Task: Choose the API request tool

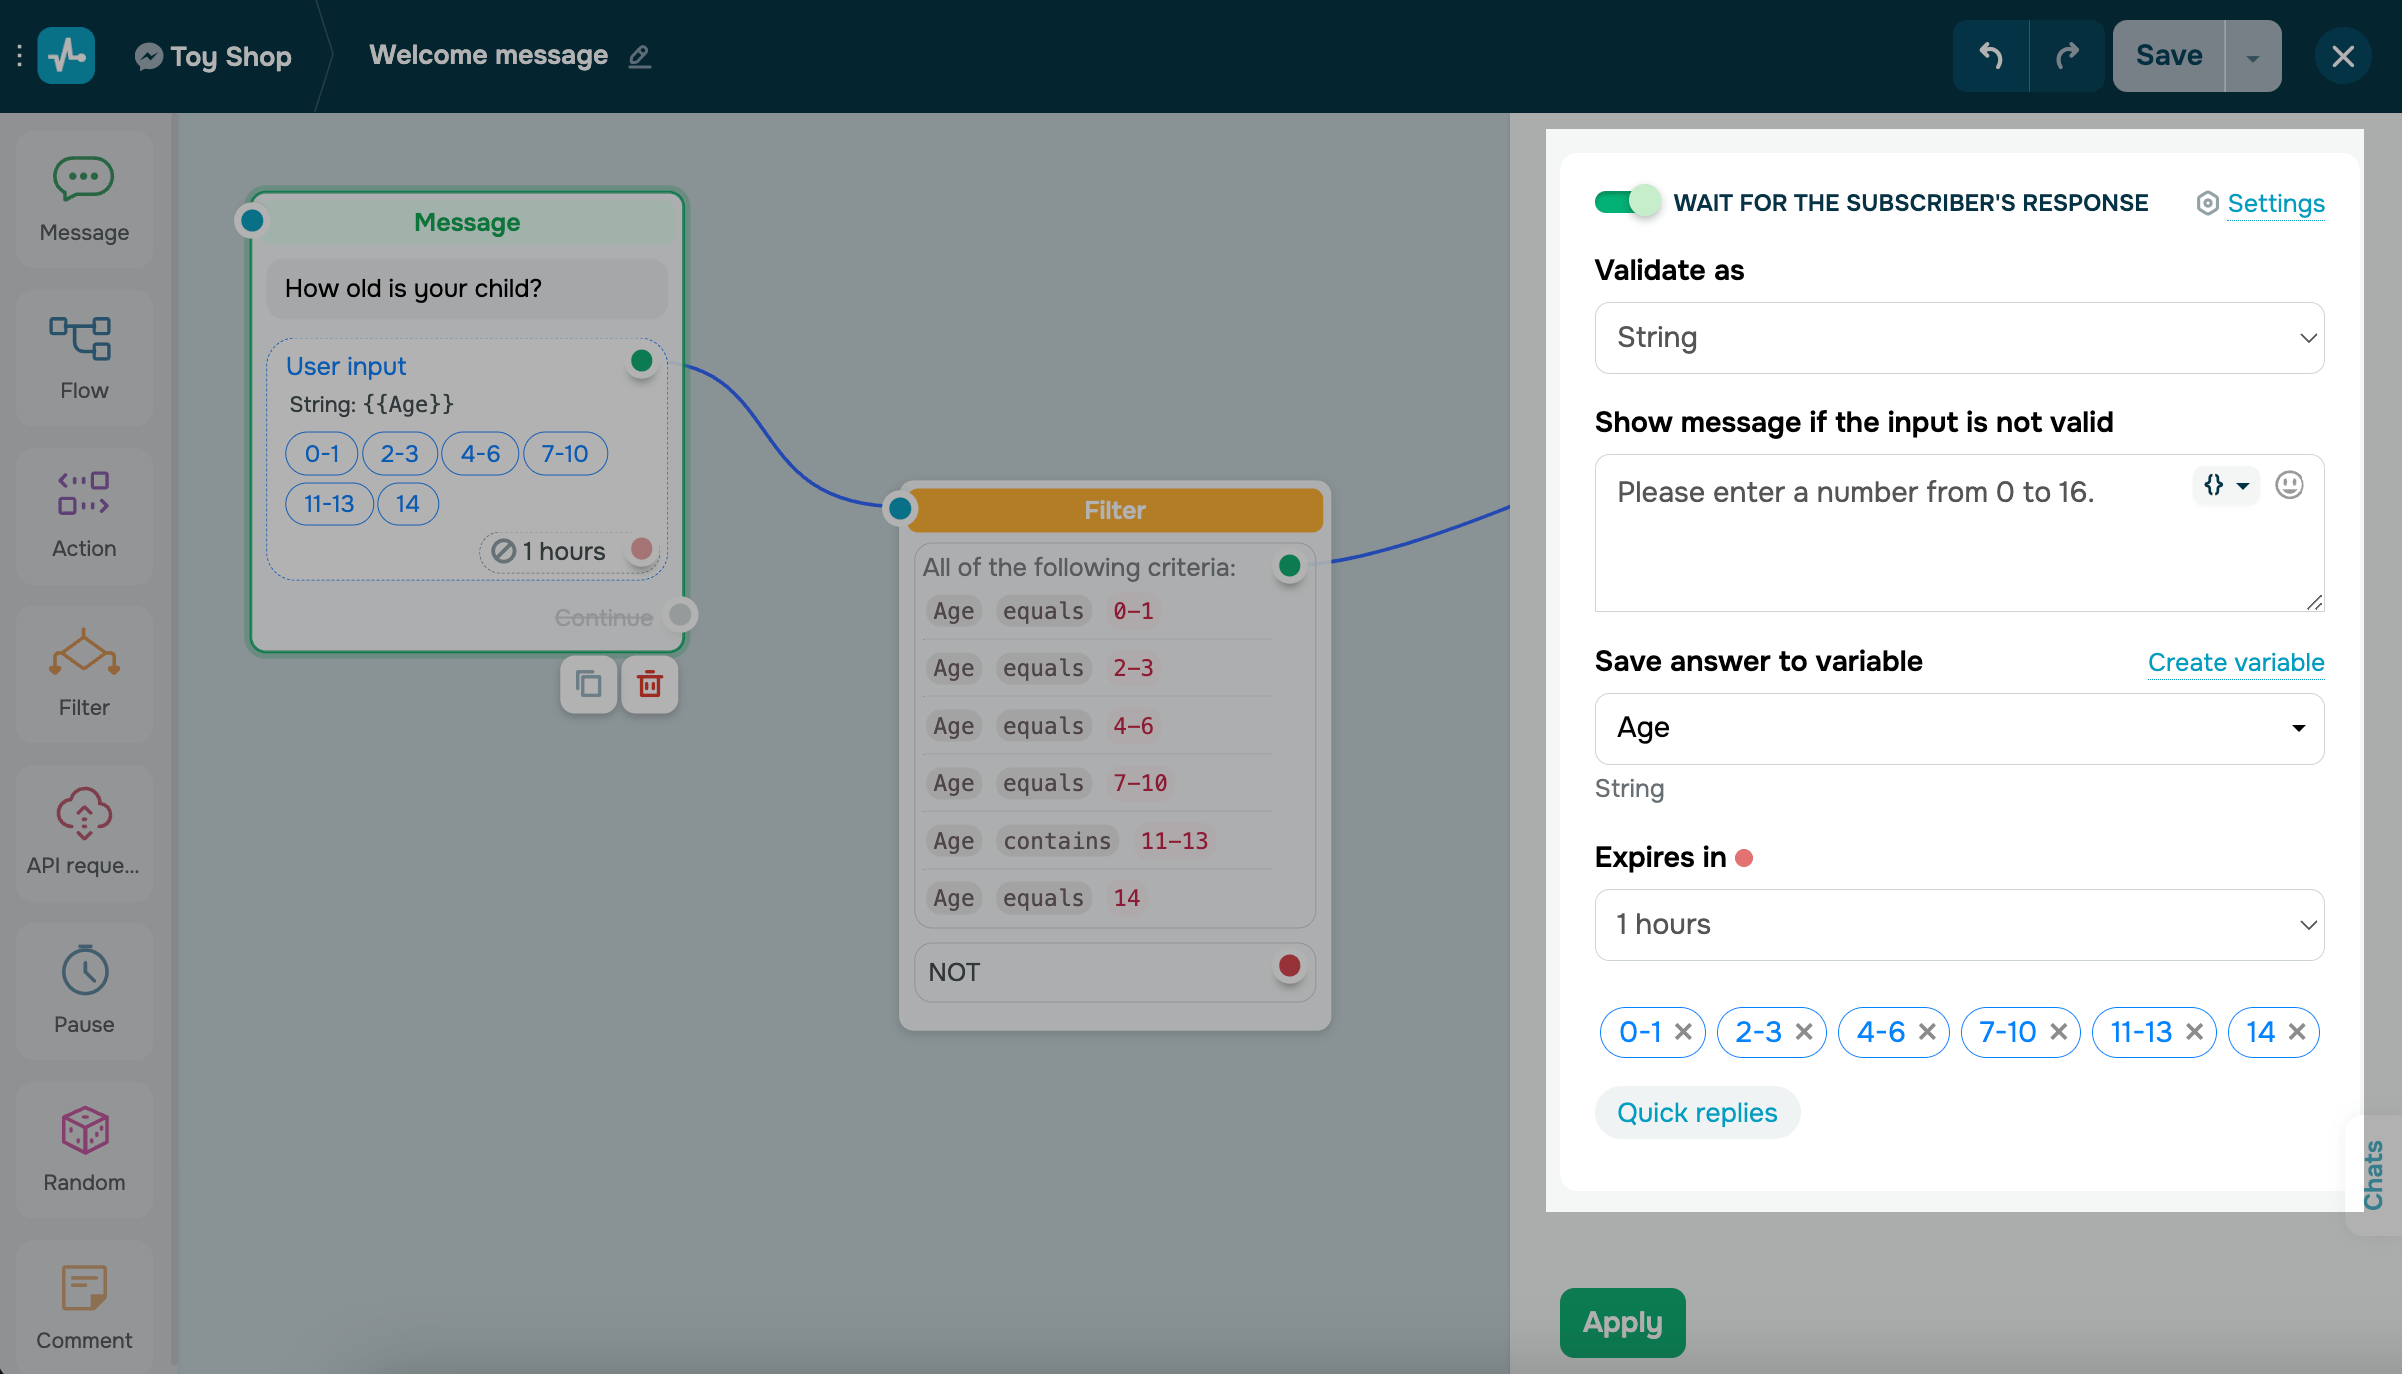Action: pyautogui.click(x=84, y=832)
